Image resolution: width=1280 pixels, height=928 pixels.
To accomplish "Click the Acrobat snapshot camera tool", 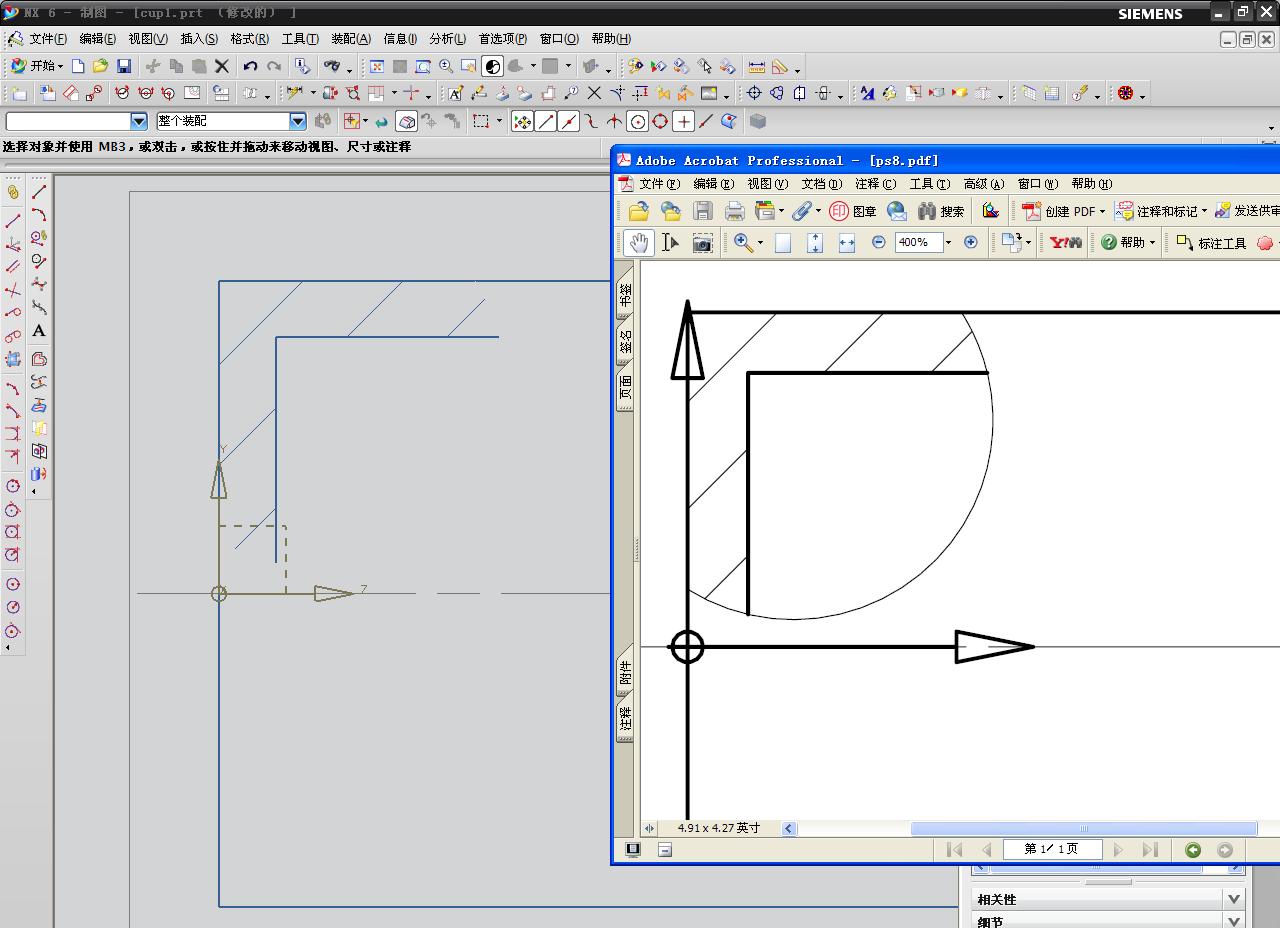I will 703,242.
